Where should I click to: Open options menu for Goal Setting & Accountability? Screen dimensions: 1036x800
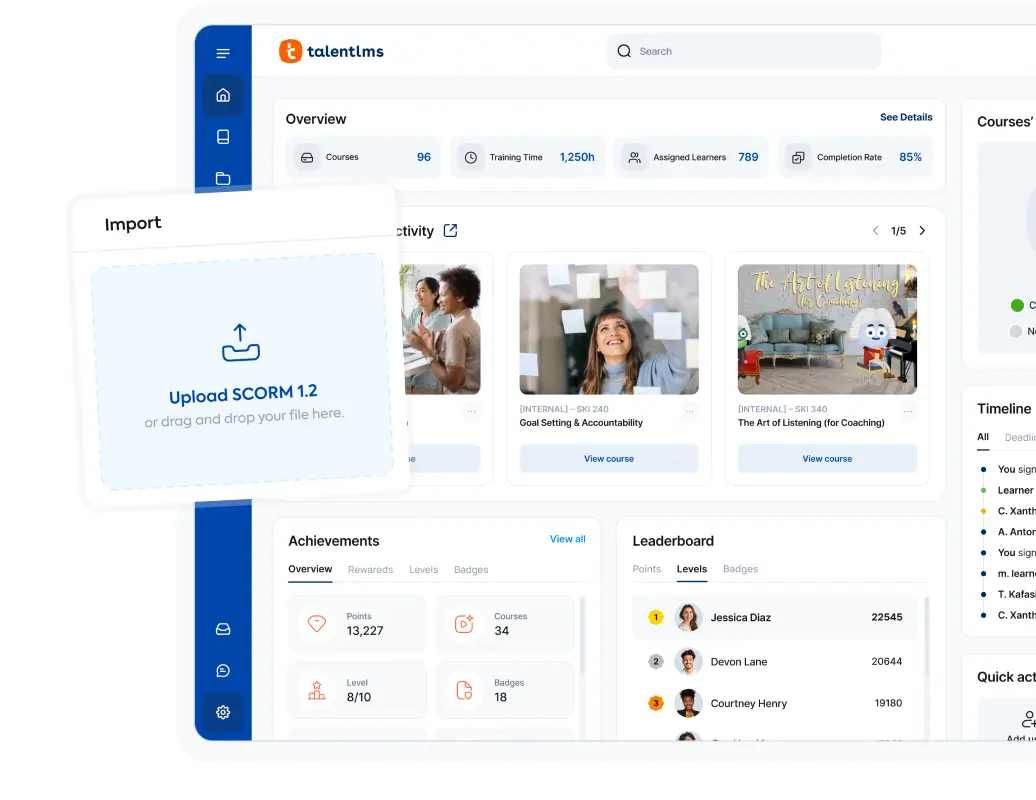[x=689, y=411]
